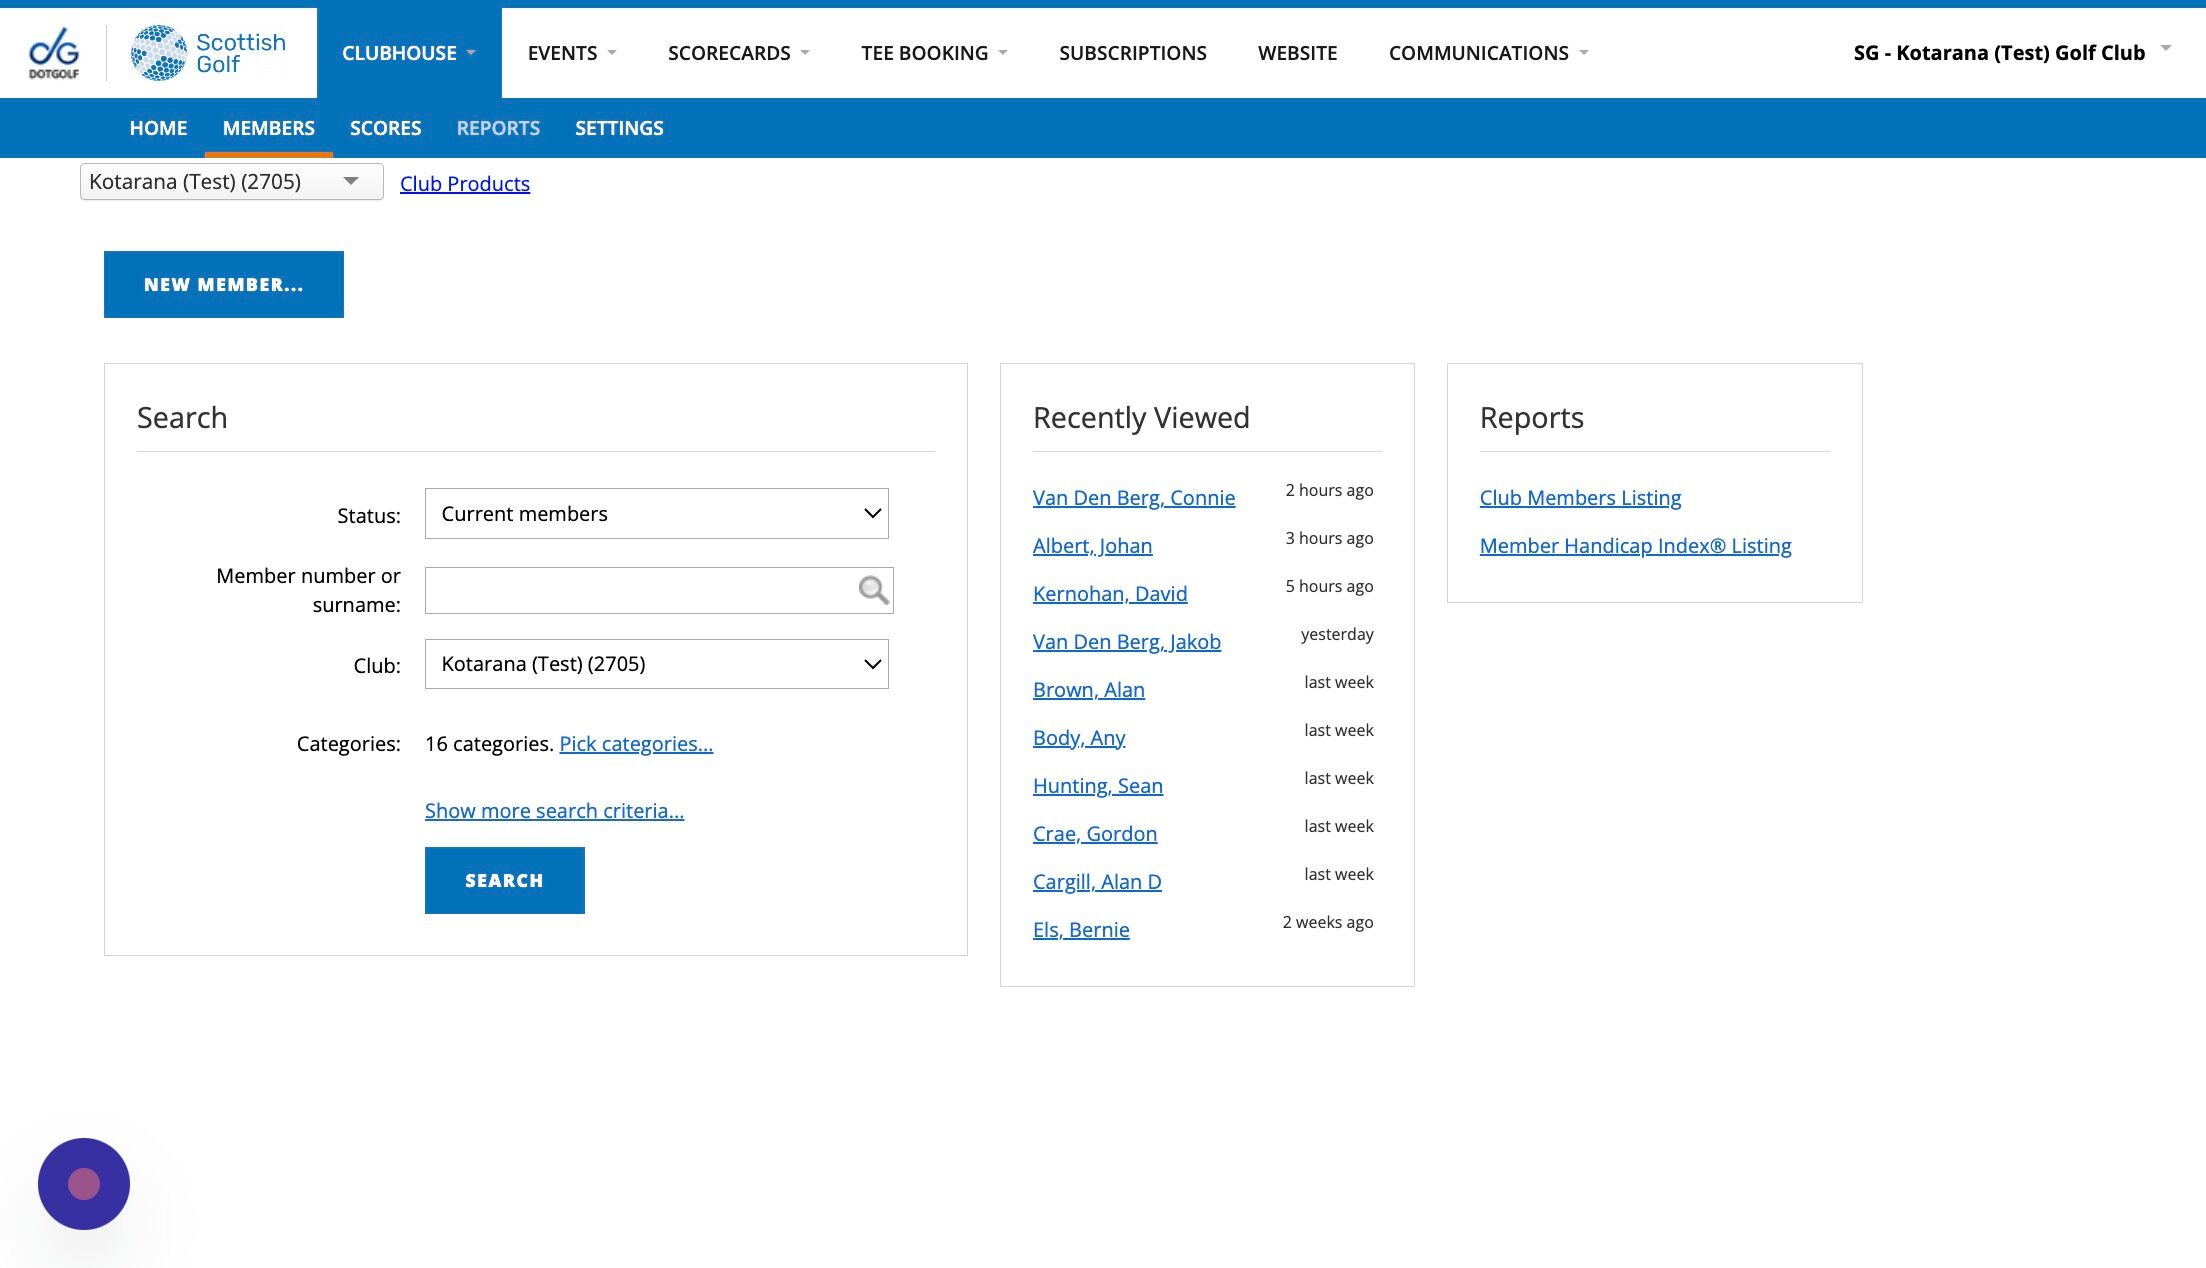Go to the Settings tab

(x=619, y=128)
